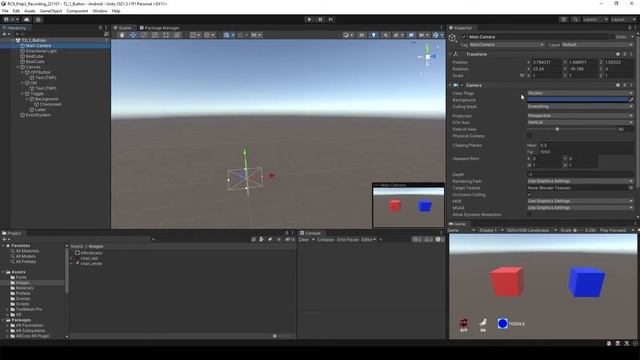This screenshot has width=640, height=360.
Task: Select Checkmark in the Hierarchy
Action: pos(51,104)
